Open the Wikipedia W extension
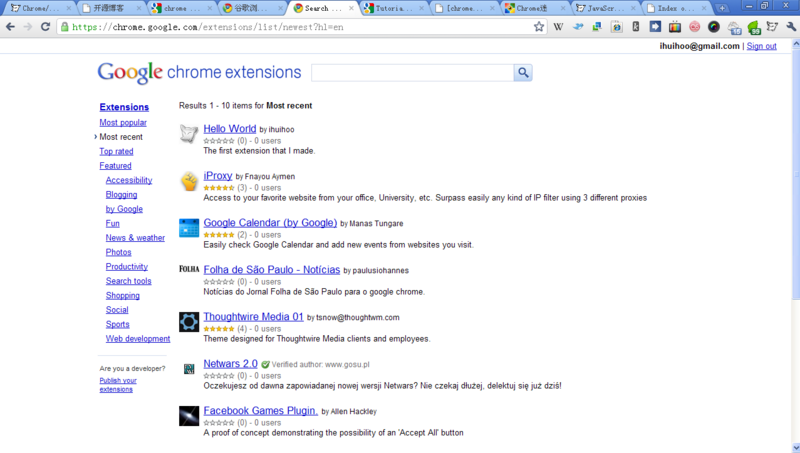The width and height of the screenshot is (800, 453). point(558,27)
